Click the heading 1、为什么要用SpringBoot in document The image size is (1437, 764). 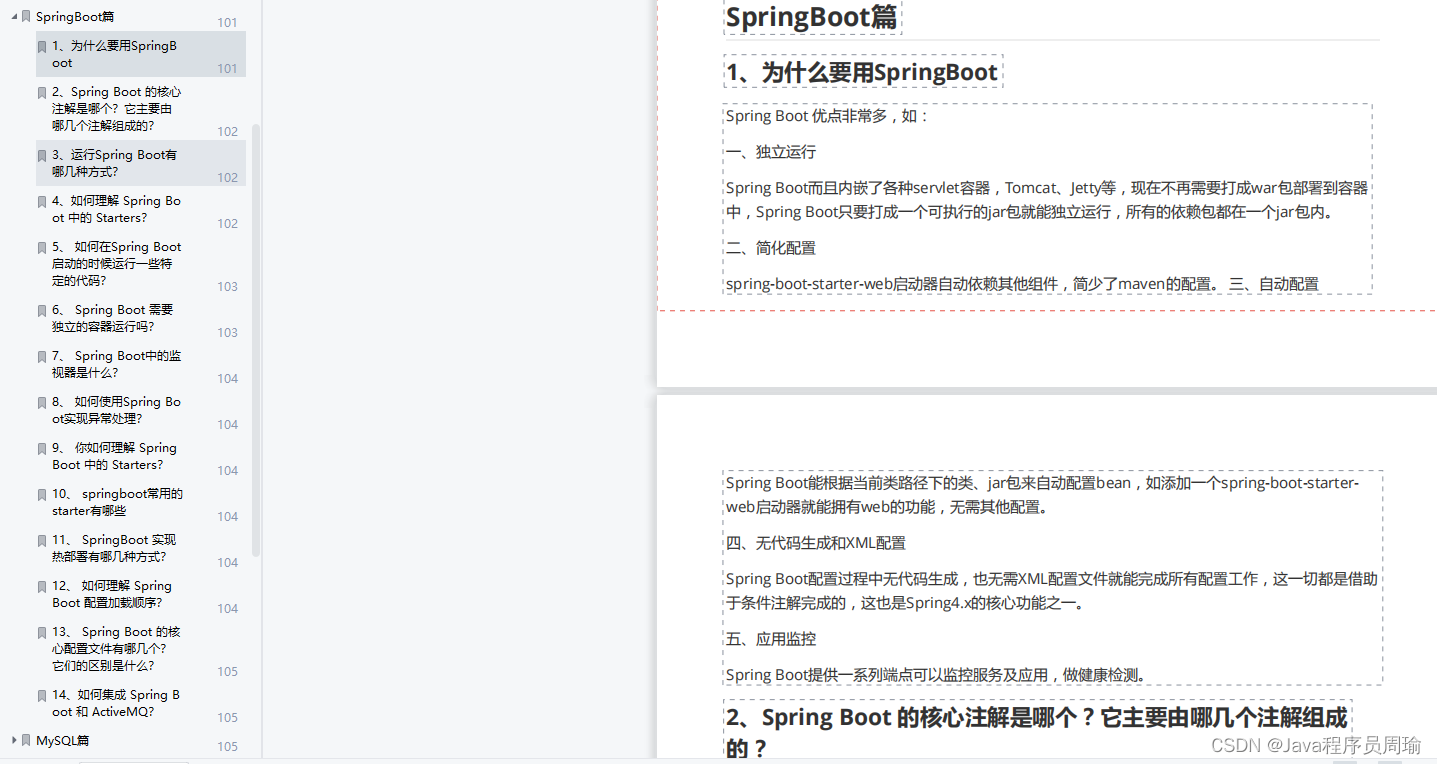click(862, 72)
